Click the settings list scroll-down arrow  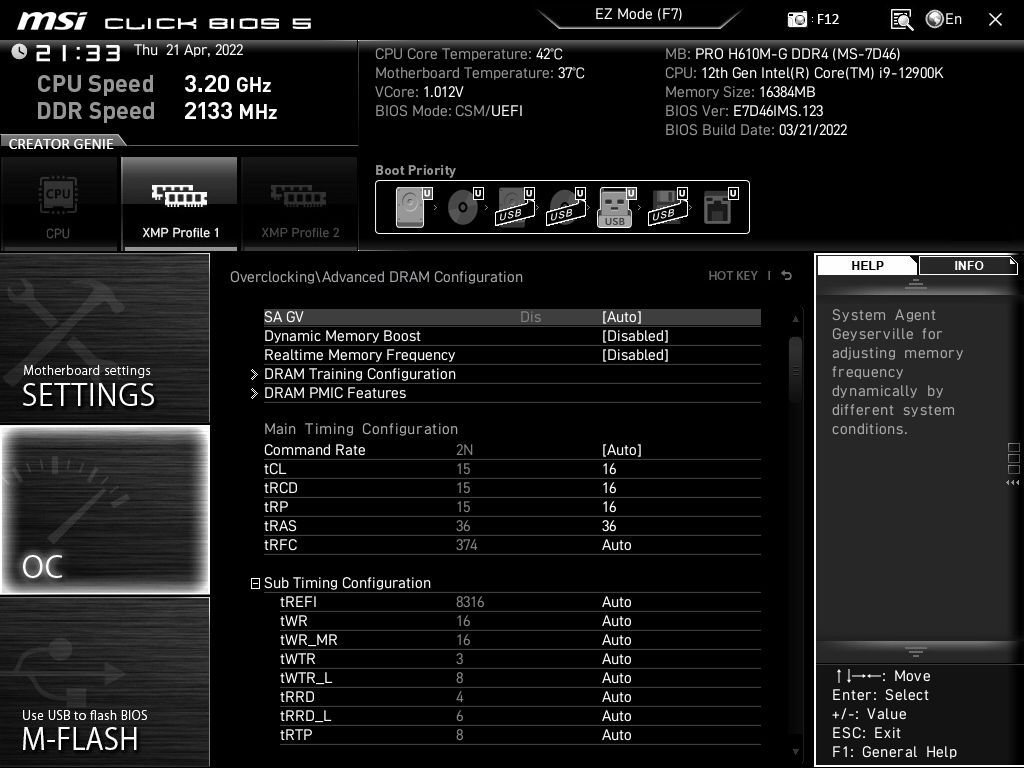pyautogui.click(x=795, y=752)
